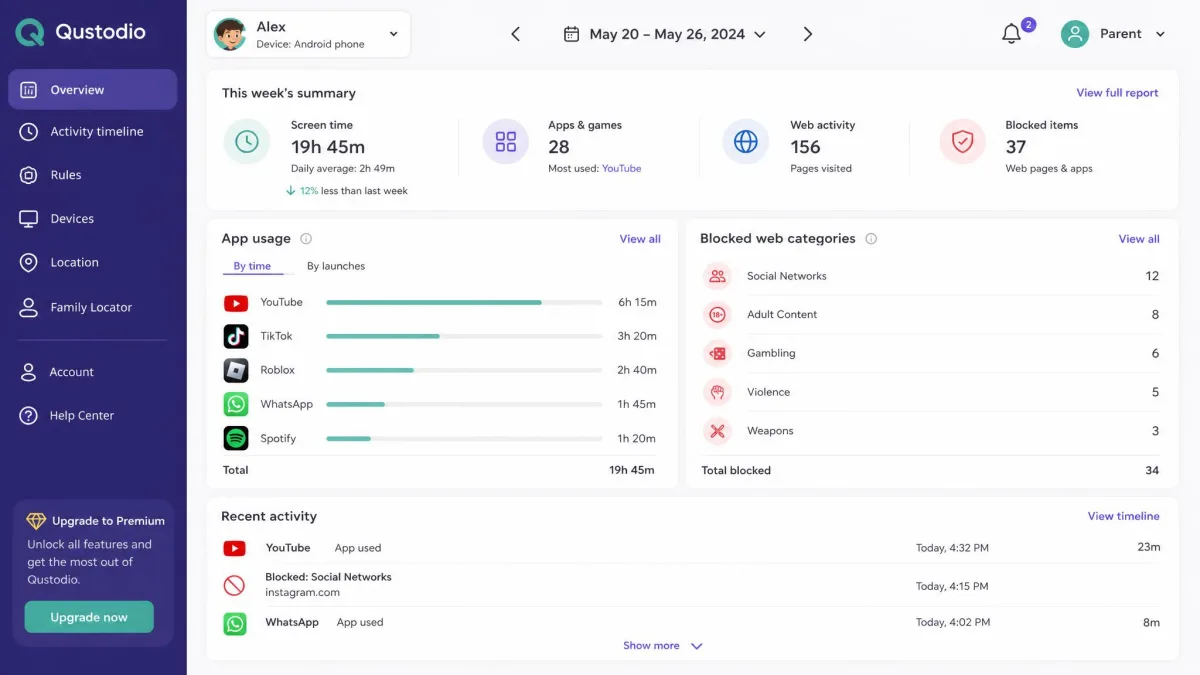The height and width of the screenshot is (675, 1200).
Task: Switch to the By launches tab
Action: (336, 266)
